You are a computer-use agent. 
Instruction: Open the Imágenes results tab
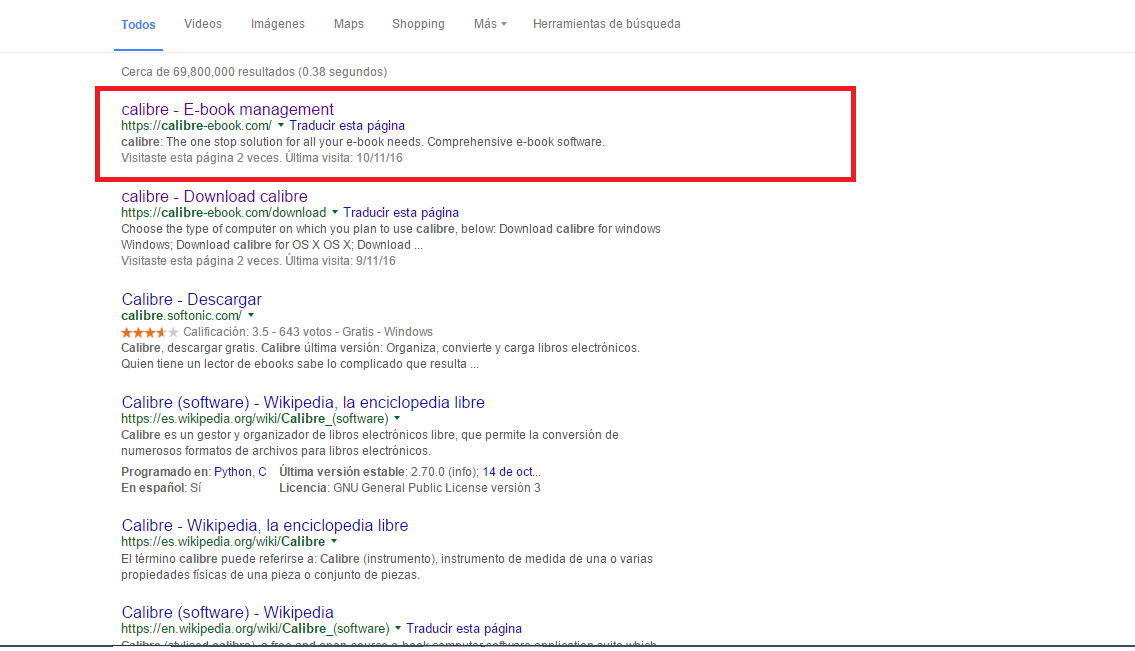coord(278,24)
